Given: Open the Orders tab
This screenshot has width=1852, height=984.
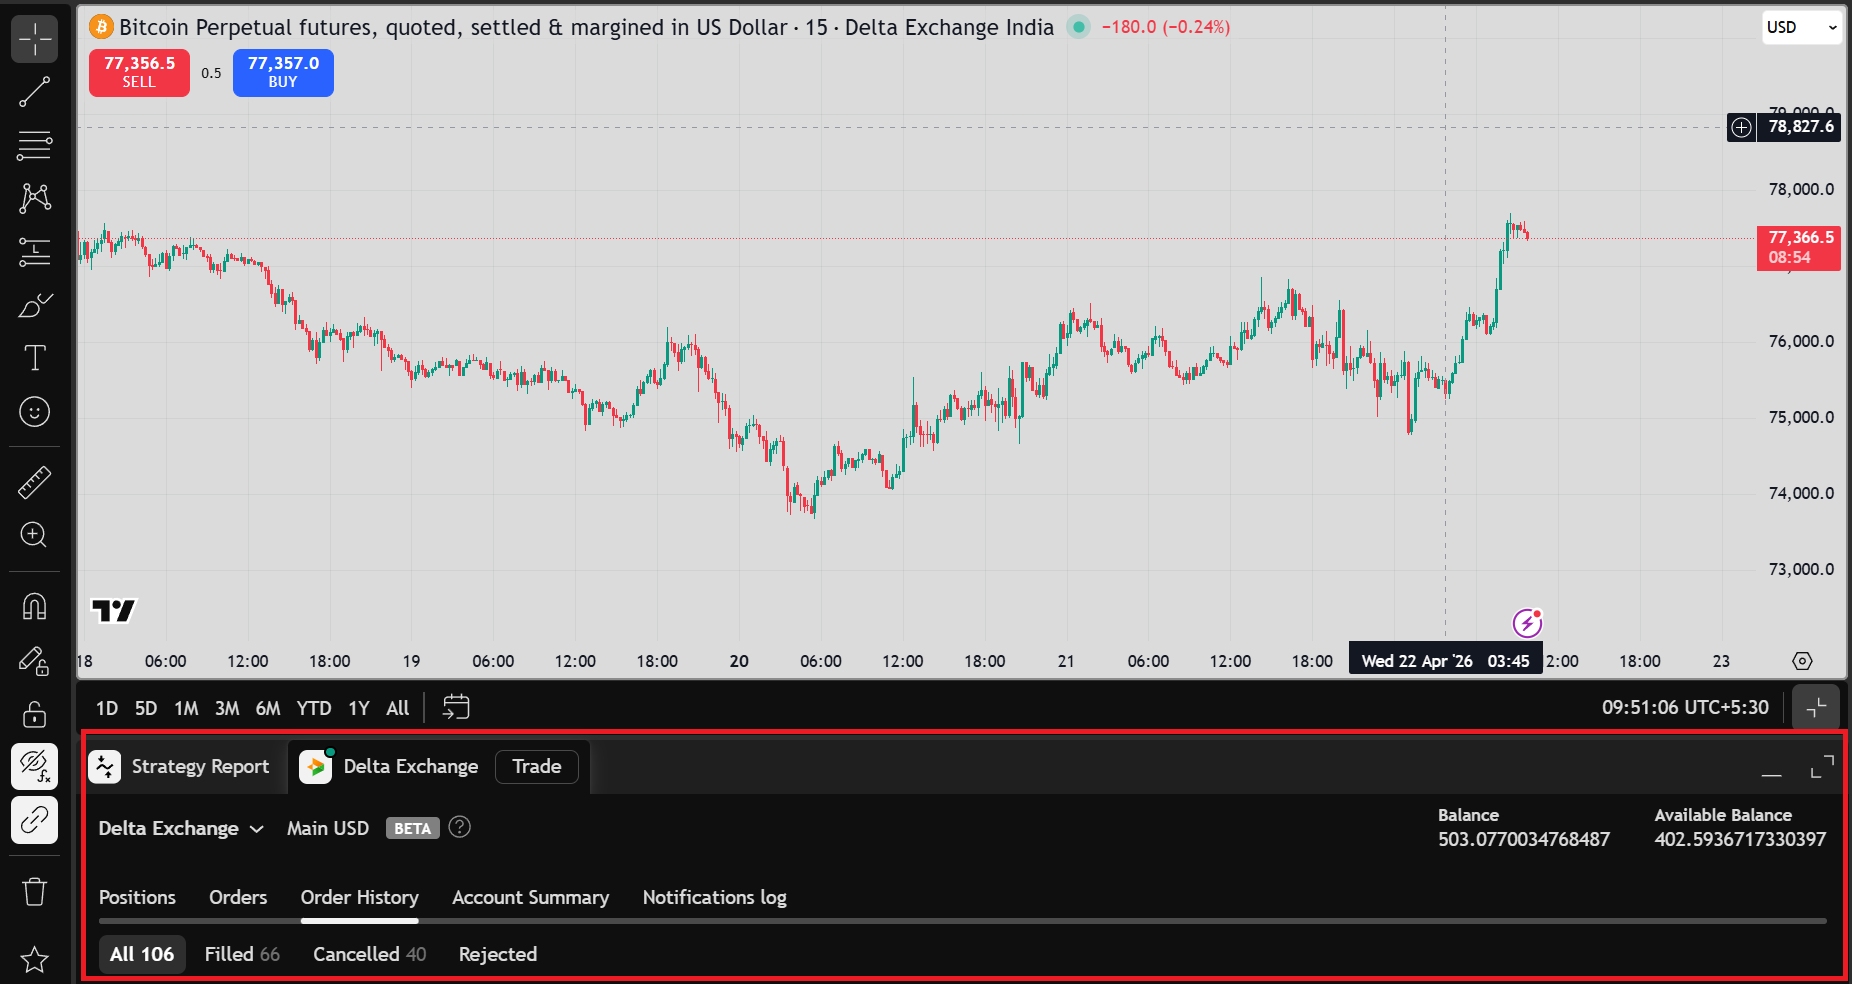Looking at the screenshot, I should 238,897.
